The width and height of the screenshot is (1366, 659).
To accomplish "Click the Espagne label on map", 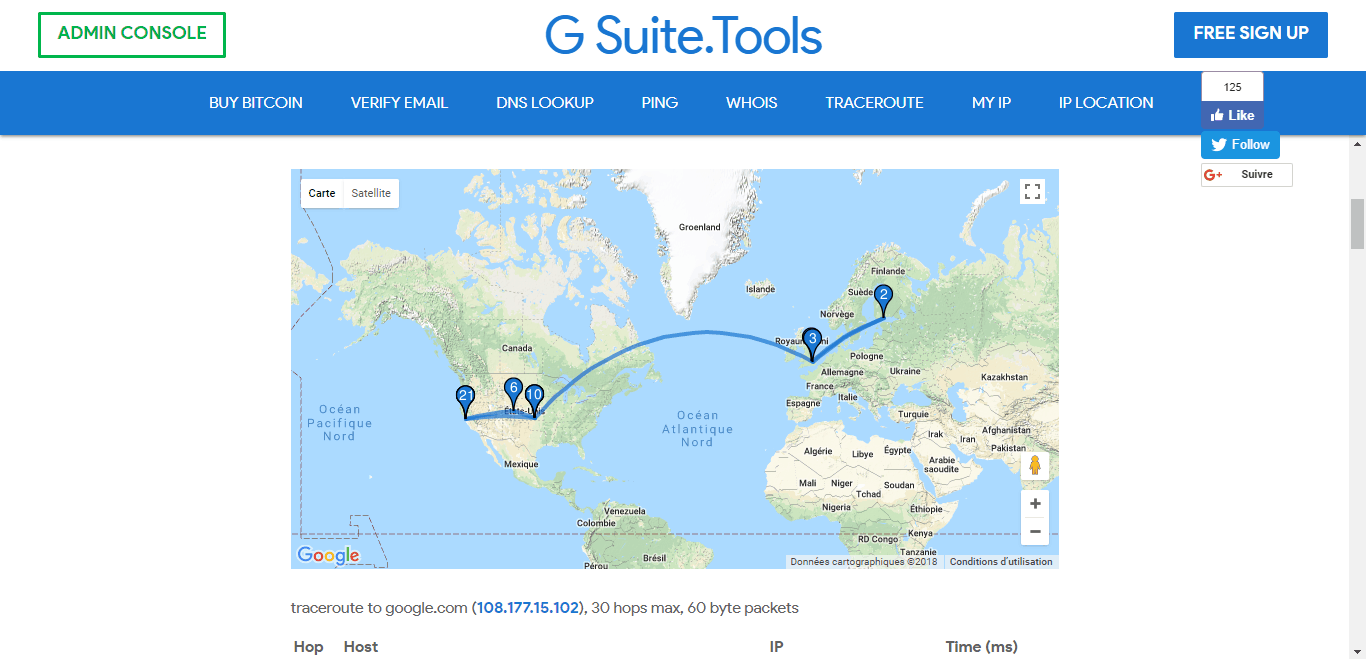I will (x=803, y=403).
